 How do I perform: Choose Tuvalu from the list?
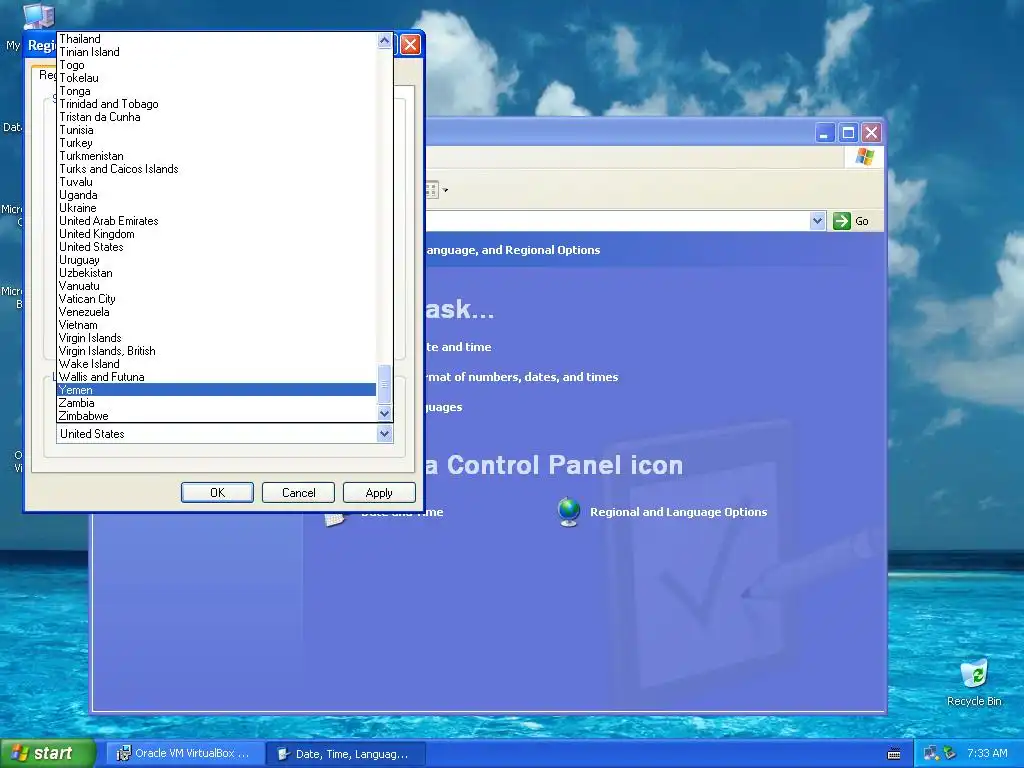point(217,182)
